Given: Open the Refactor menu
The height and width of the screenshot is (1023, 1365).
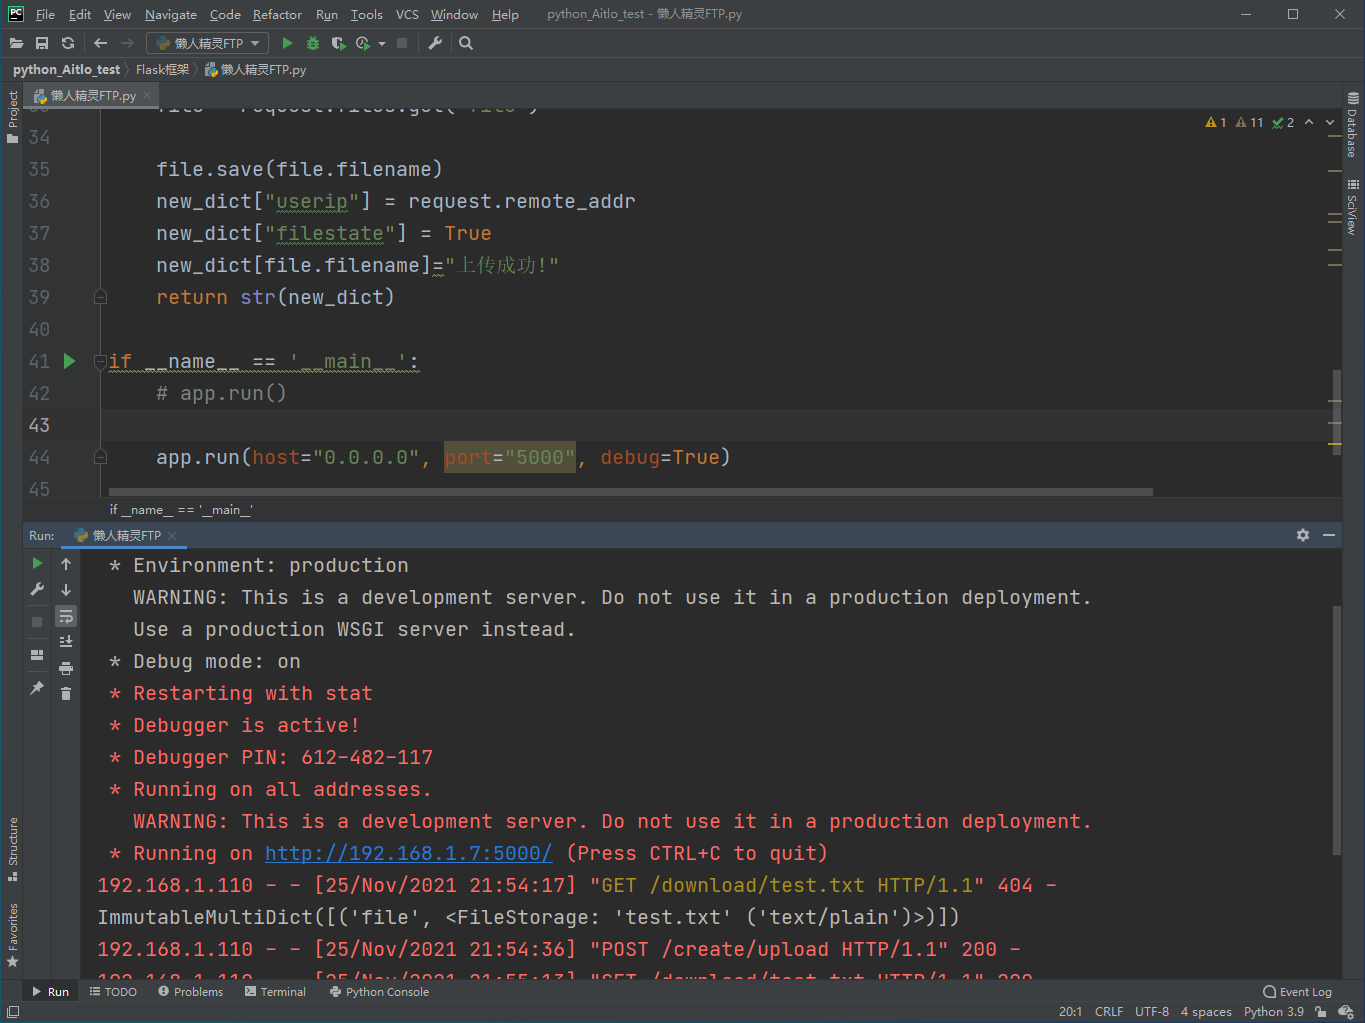Looking at the screenshot, I should pos(277,14).
